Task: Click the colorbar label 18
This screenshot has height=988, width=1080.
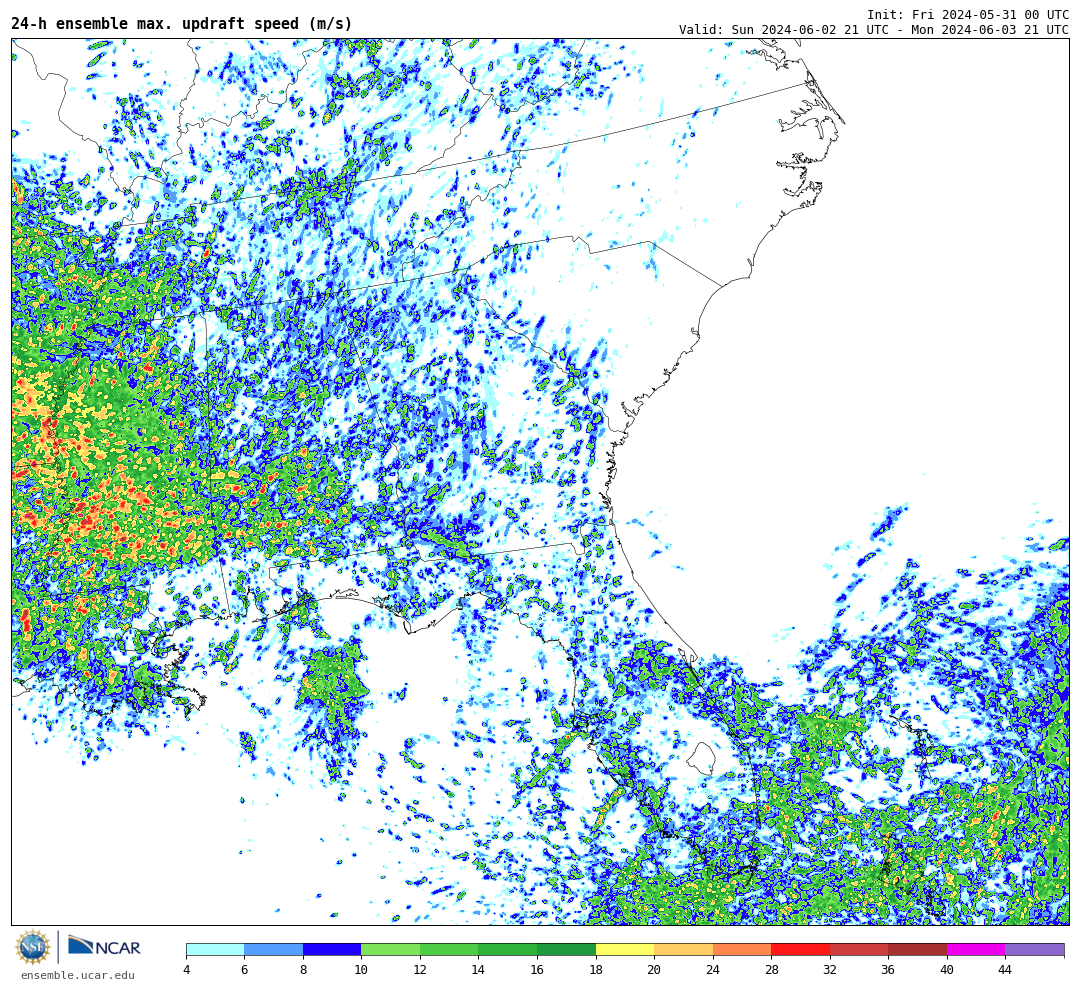Action: (596, 969)
